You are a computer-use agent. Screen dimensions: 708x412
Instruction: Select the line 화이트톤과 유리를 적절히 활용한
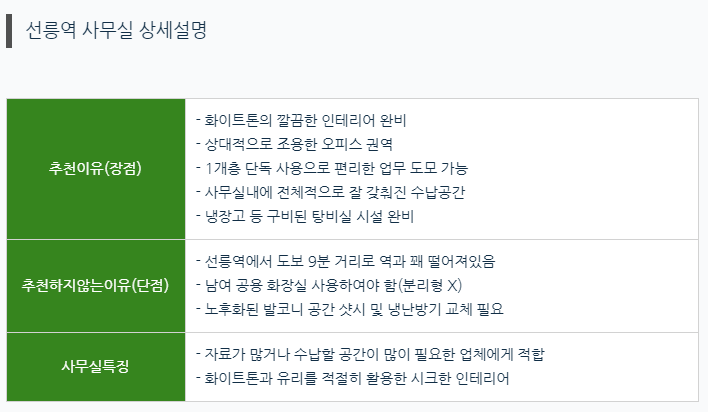[x=306, y=379]
